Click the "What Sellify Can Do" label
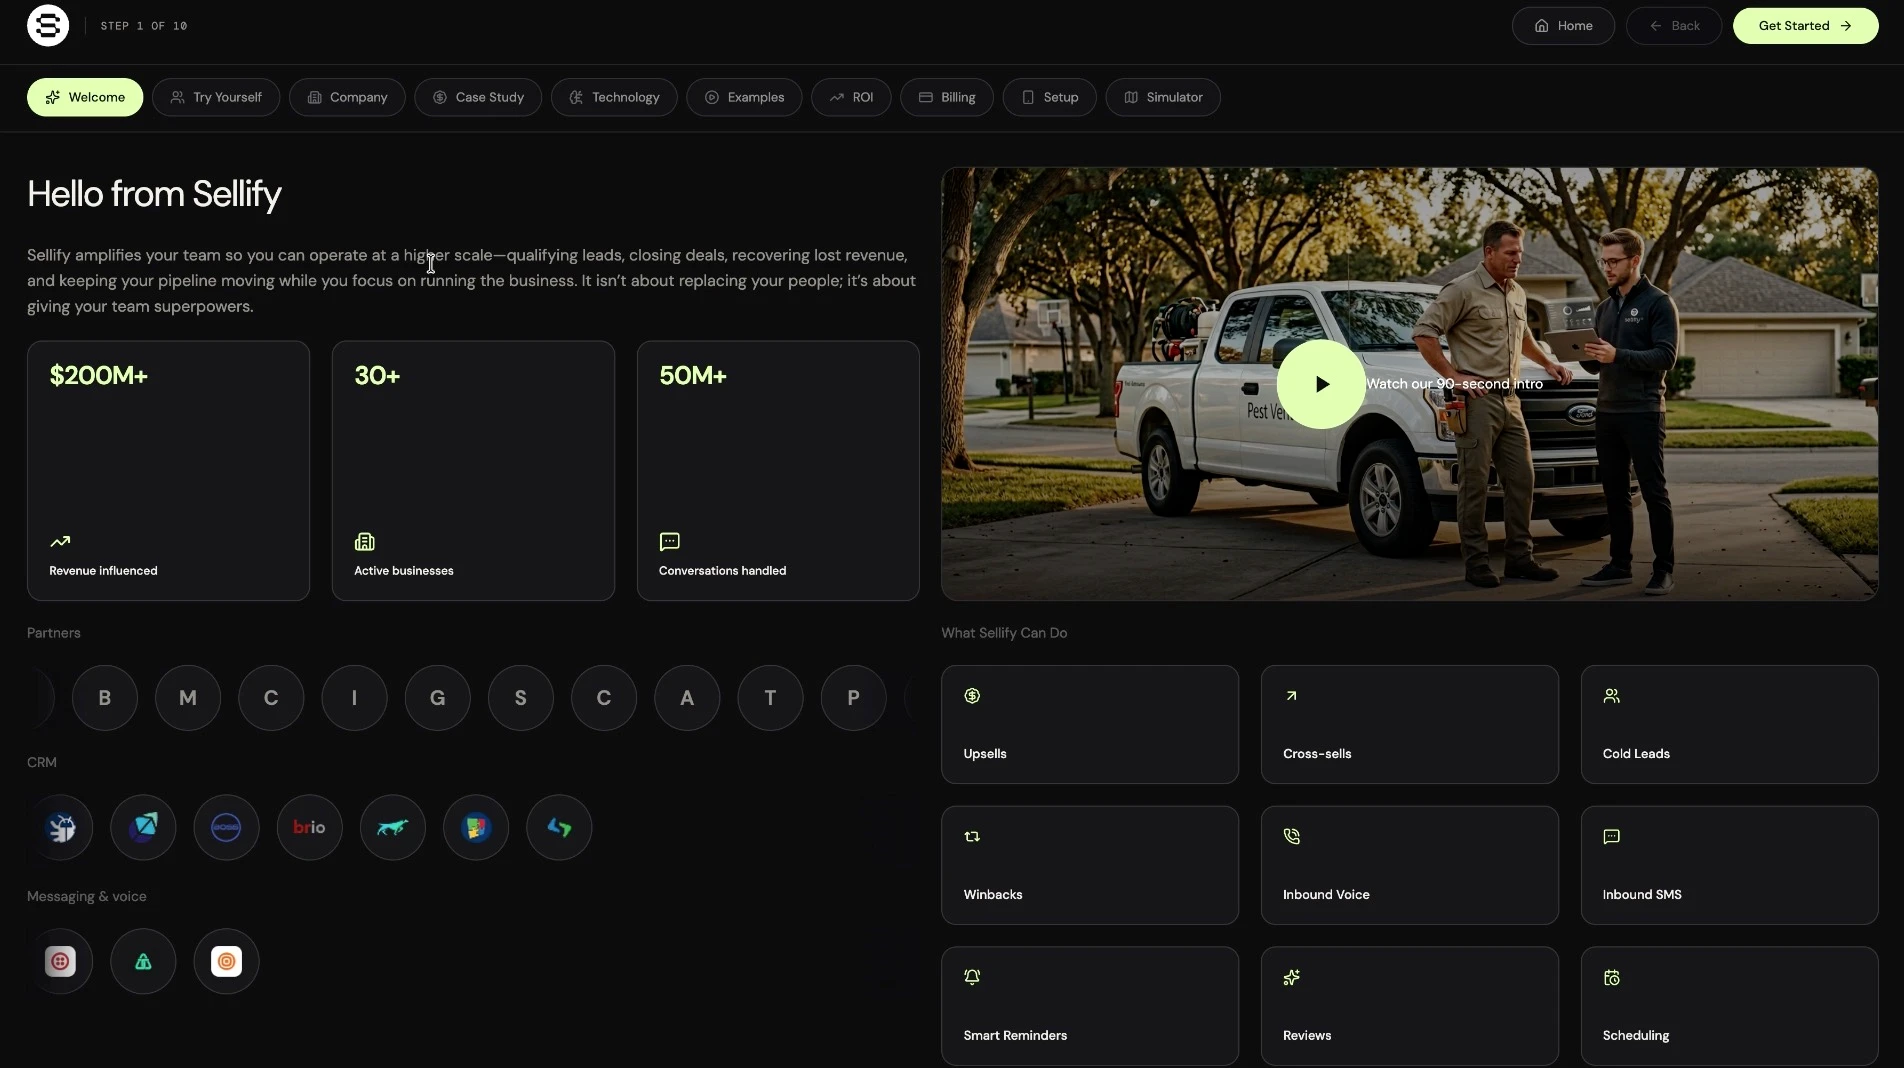The width and height of the screenshot is (1904, 1068). 1004,633
